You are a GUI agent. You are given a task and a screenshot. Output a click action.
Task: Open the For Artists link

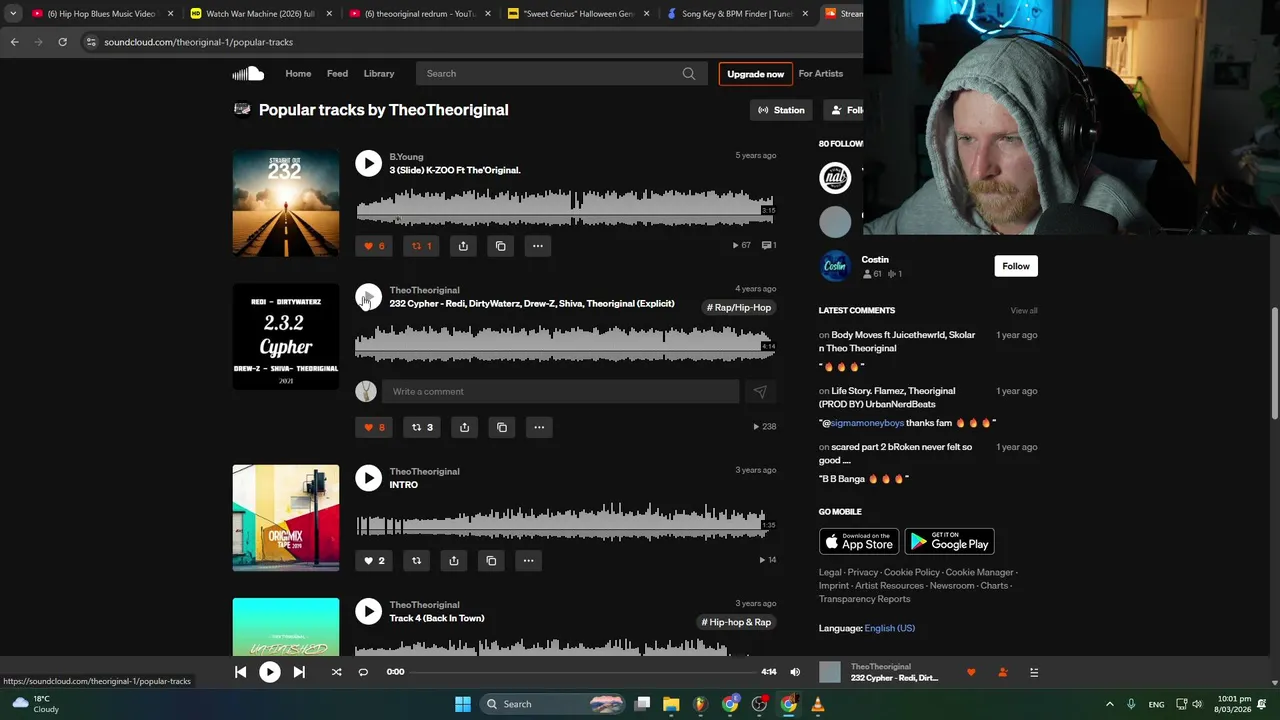coord(820,73)
